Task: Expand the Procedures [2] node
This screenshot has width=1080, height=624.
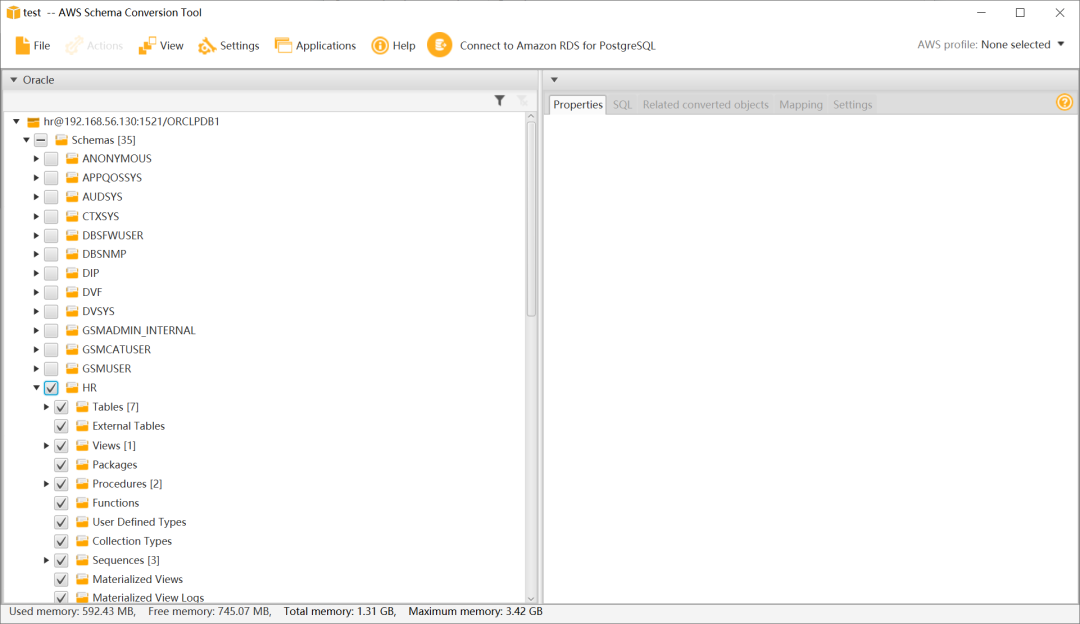Action: pos(46,483)
